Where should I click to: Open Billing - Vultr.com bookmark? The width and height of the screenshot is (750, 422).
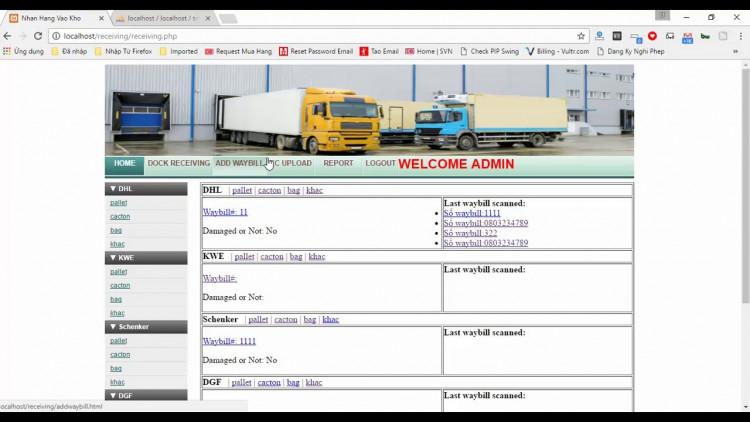[557, 51]
